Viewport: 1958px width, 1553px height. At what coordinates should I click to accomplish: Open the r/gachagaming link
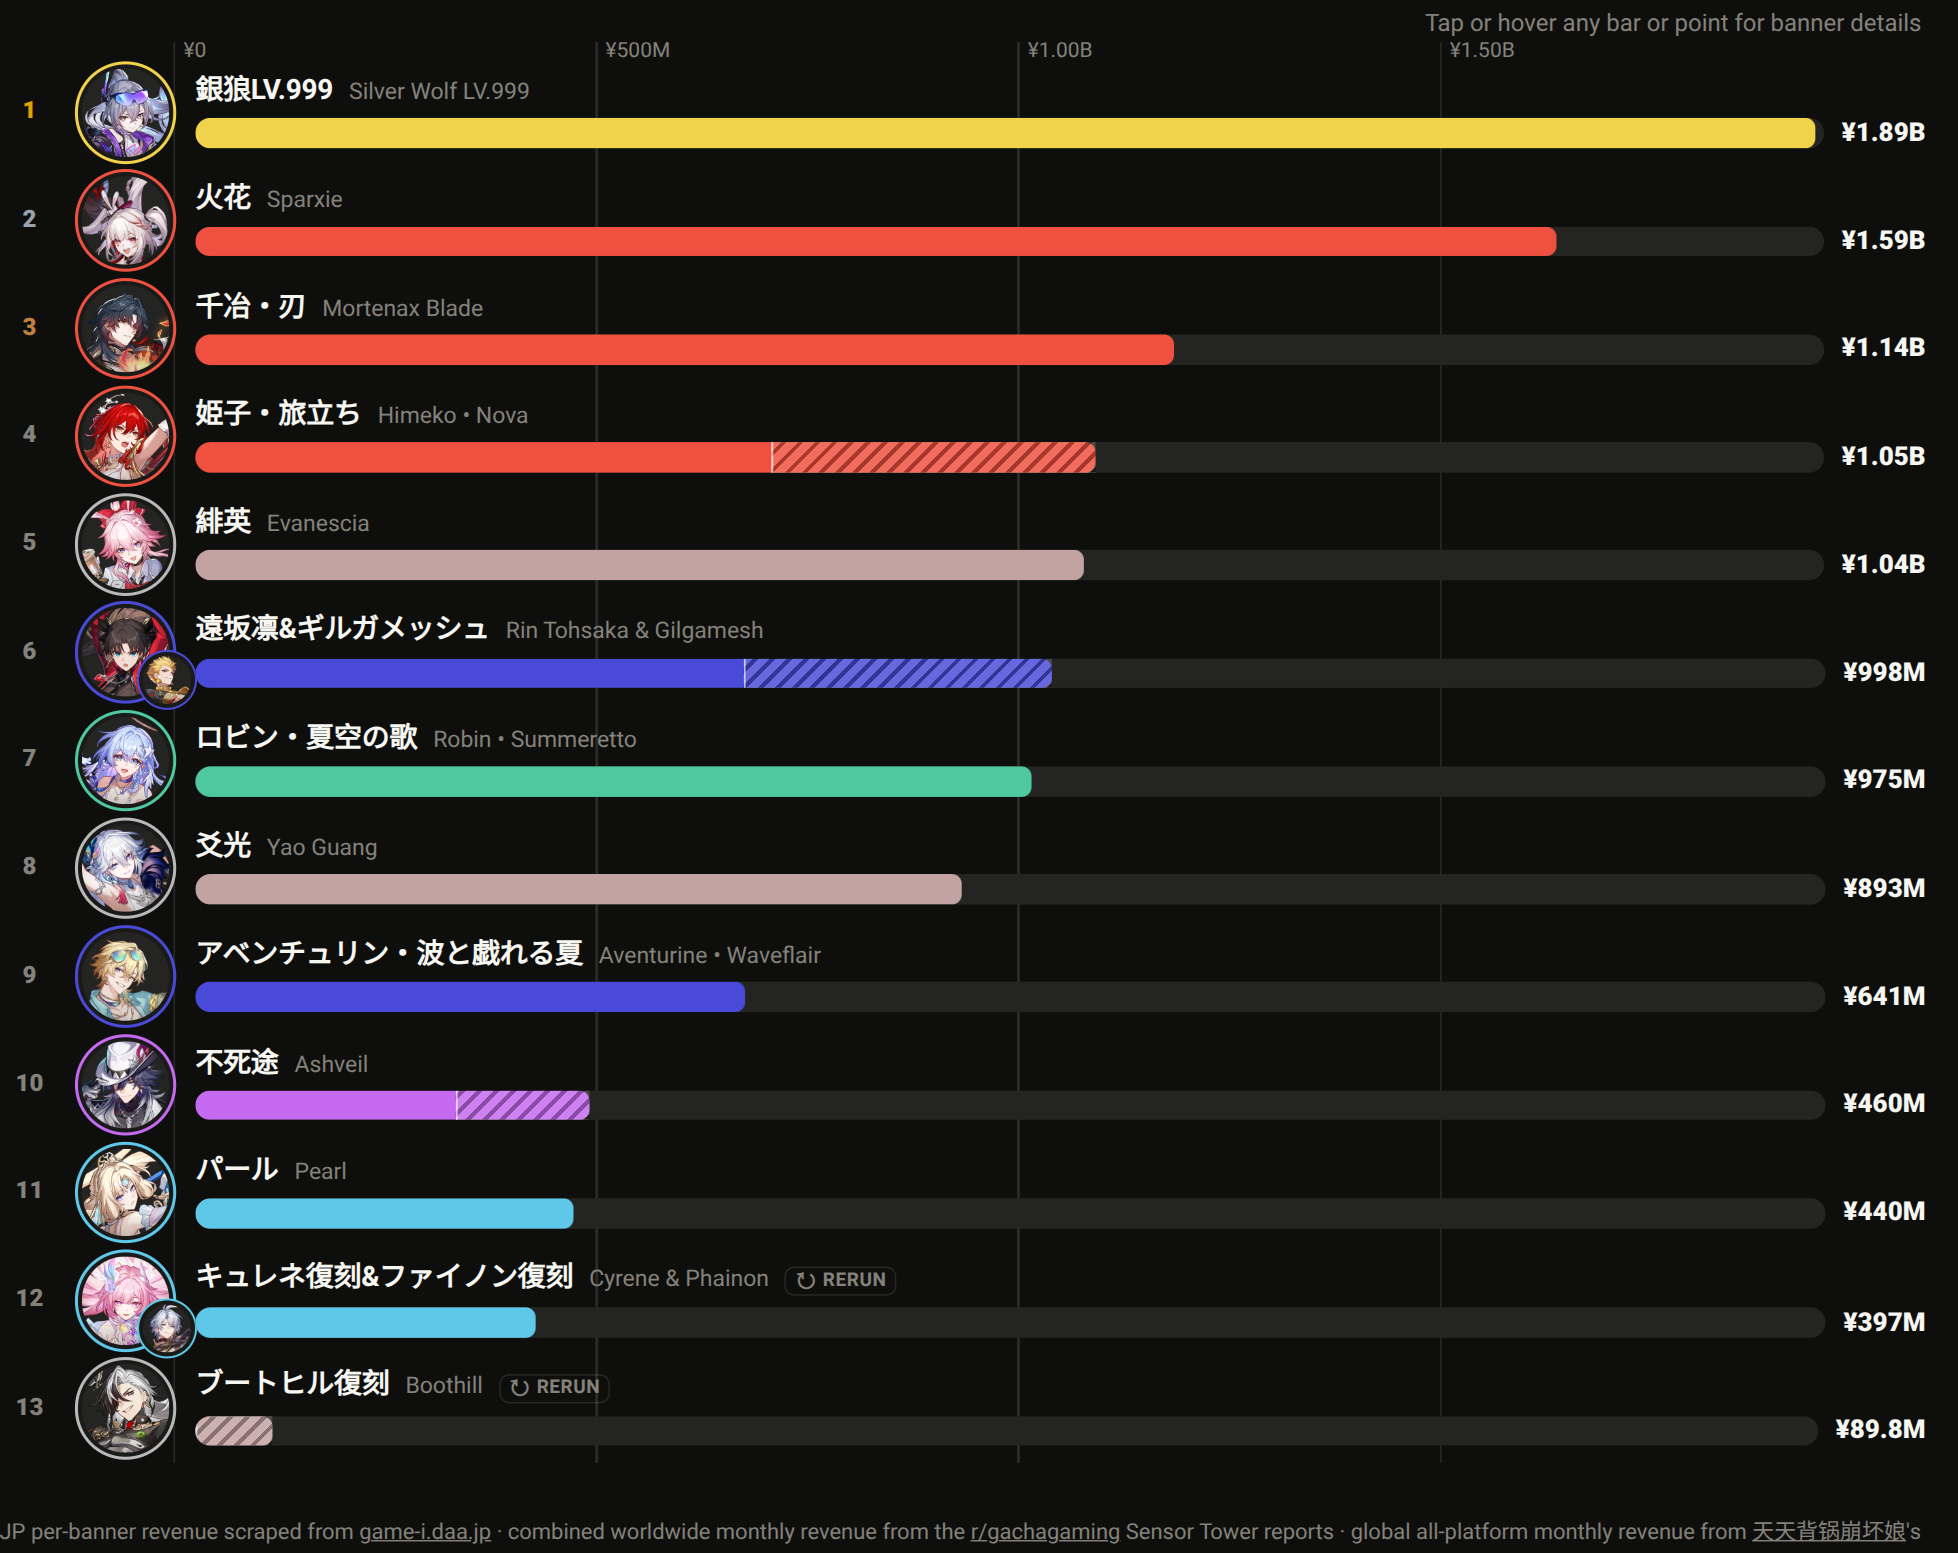(x=1045, y=1531)
